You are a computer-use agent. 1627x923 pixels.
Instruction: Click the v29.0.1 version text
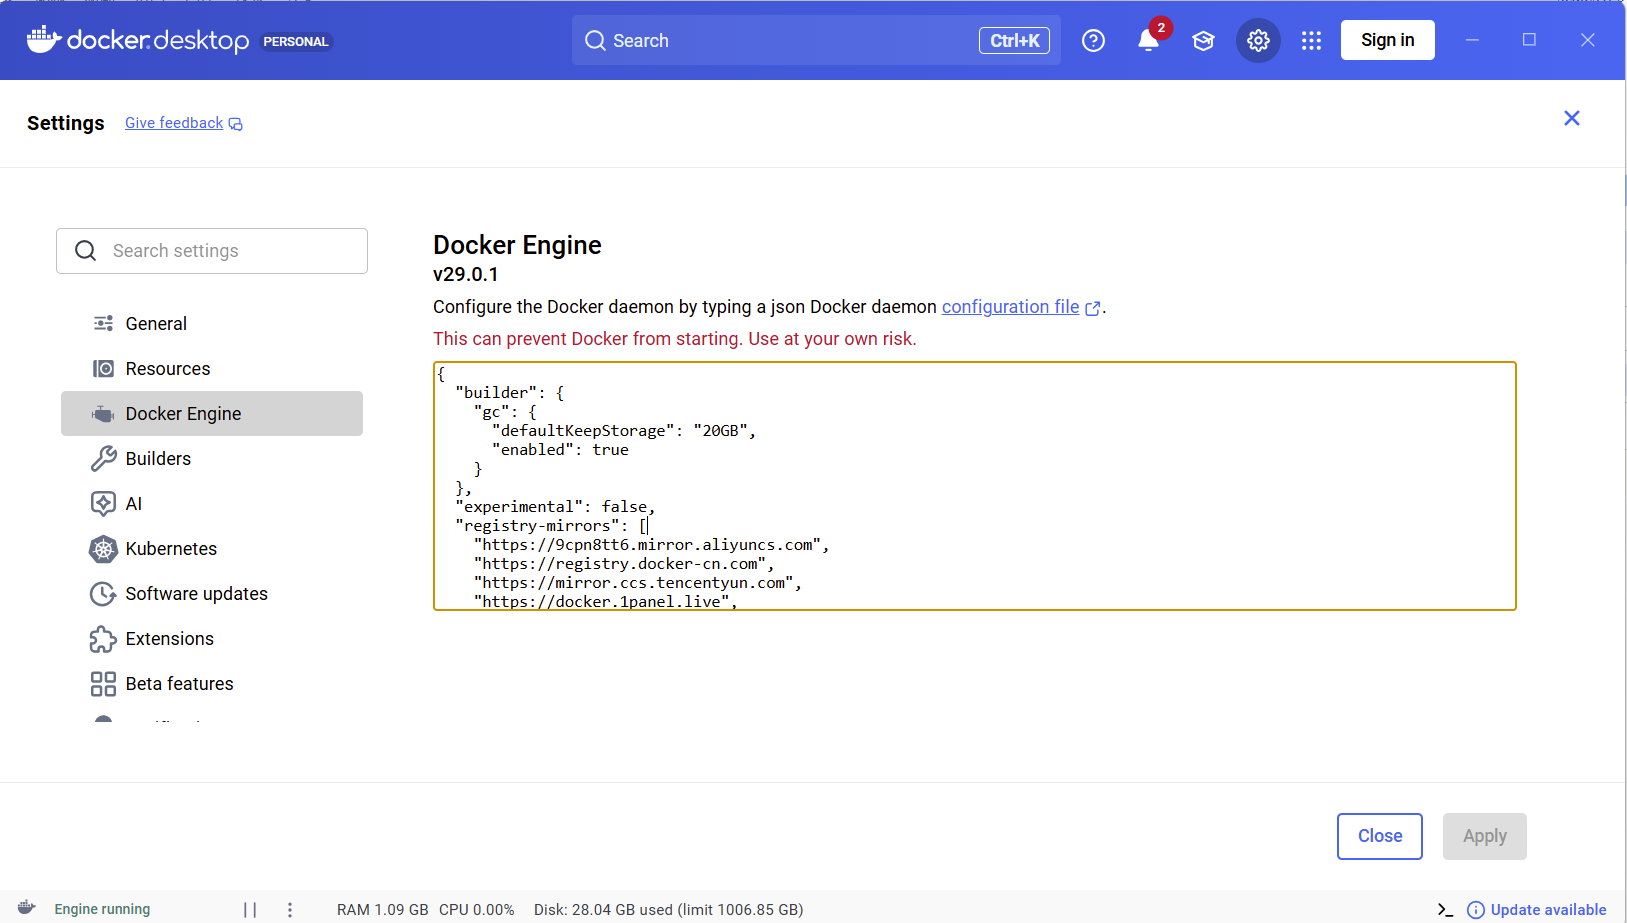coord(466,274)
